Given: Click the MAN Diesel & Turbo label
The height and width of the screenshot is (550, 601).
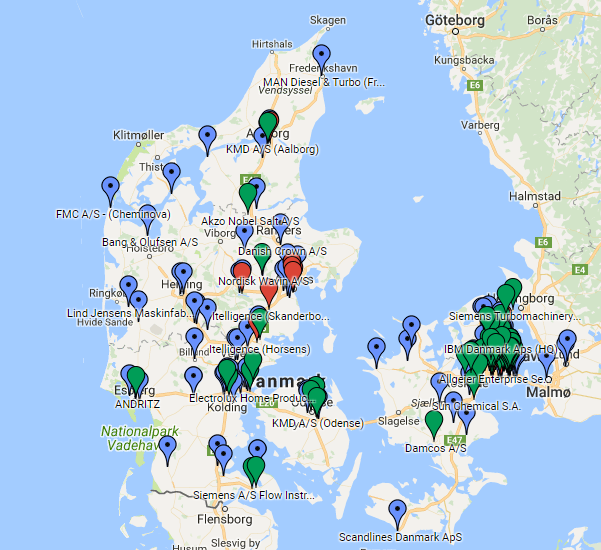Looking at the screenshot, I should click(323, 82).
